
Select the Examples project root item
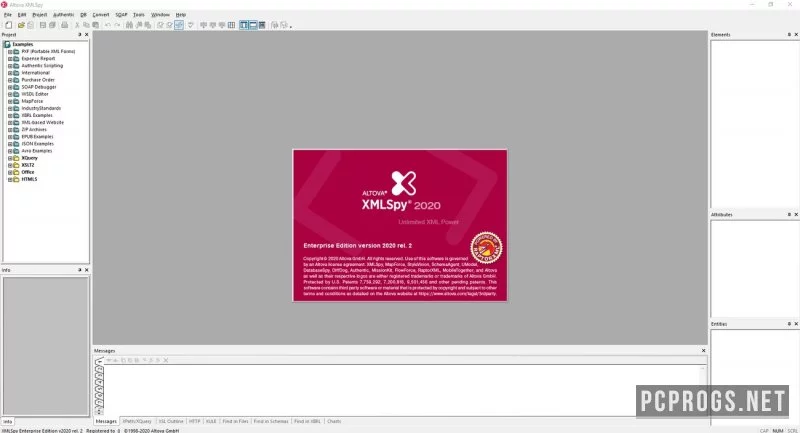[x=22, y=44]
